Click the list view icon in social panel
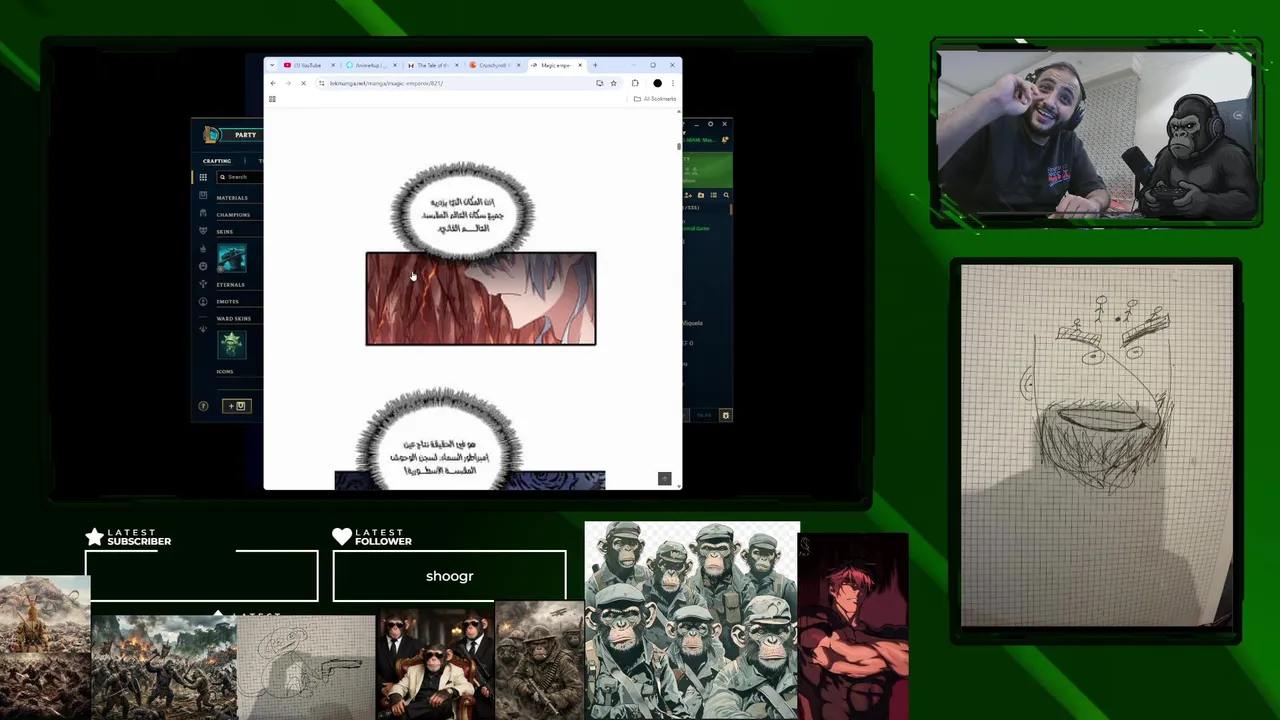Image resolution: width=1280 pixels, height=720 pixels. [714, 195]
